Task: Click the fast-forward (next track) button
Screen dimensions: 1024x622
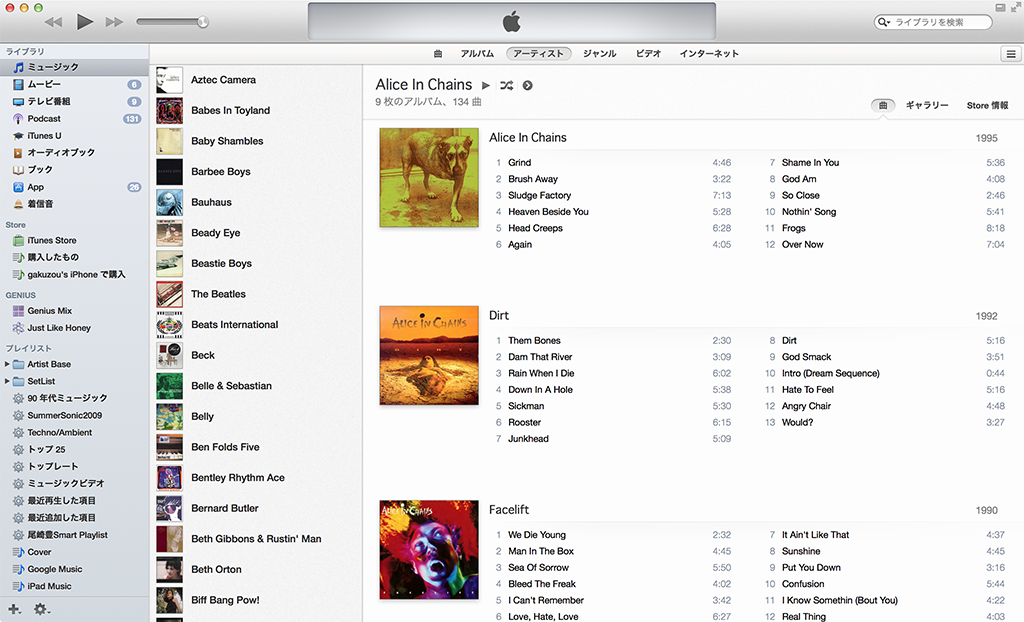Action: (x=114, y=22)
